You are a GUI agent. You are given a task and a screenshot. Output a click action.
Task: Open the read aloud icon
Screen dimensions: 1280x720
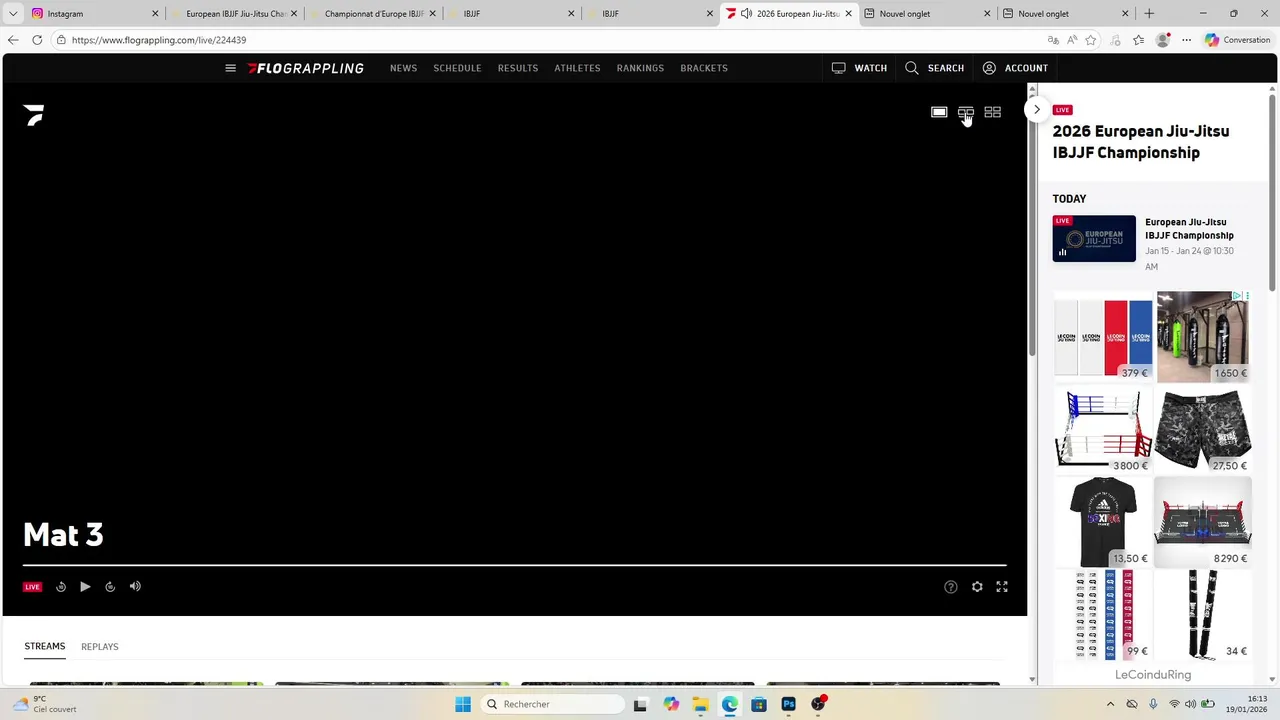pos(1072,40)
